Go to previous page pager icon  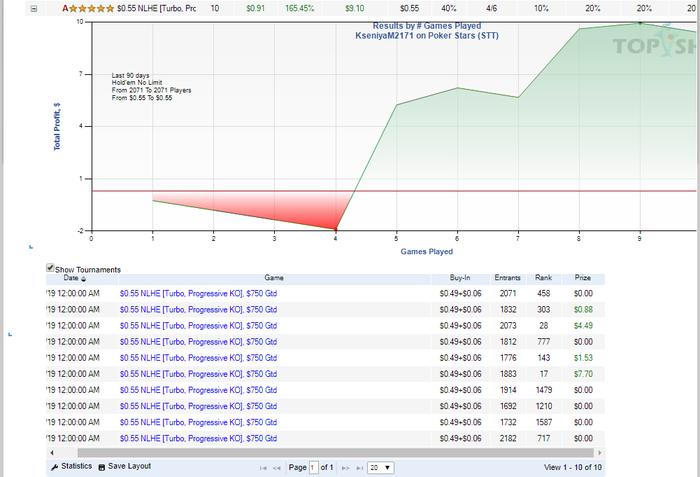coord(277,468)
